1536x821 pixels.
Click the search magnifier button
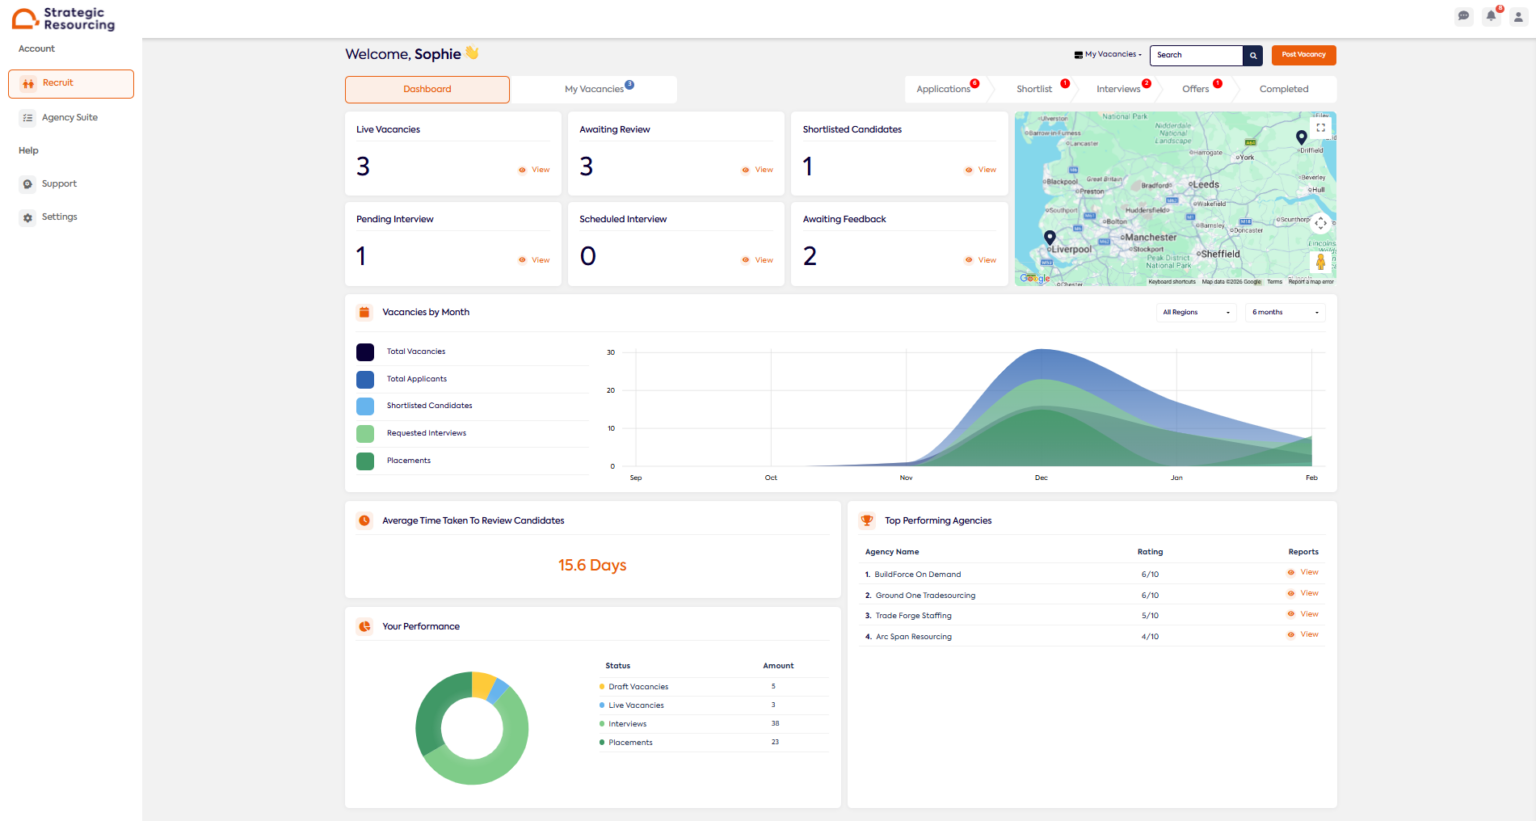tap(1253, 55)
